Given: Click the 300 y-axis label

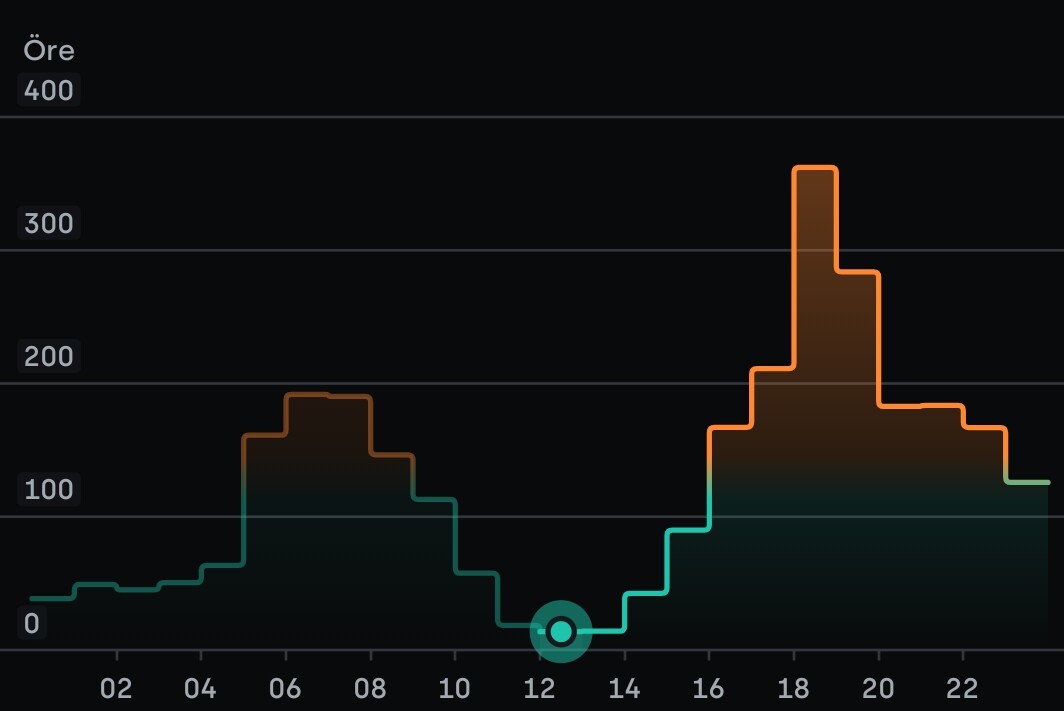Looking at the screenshot, I should point(48,223).
